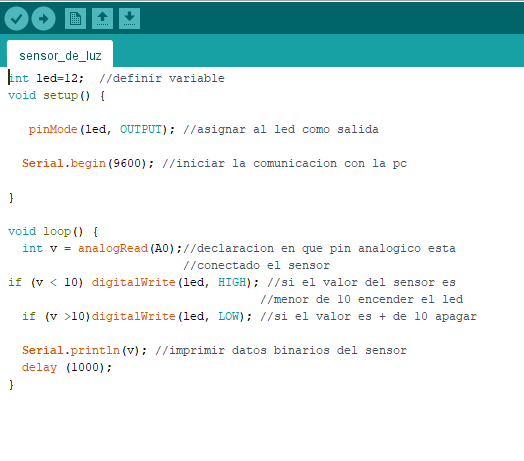
Task: Click the Verify checkmark button
Action: 16,18
